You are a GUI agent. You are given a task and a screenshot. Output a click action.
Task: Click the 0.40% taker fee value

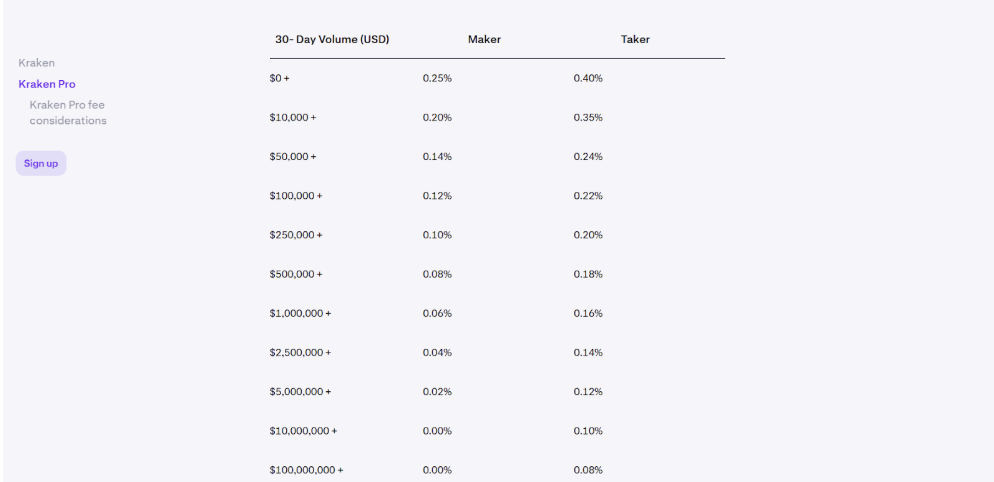(x=588, y=78)
